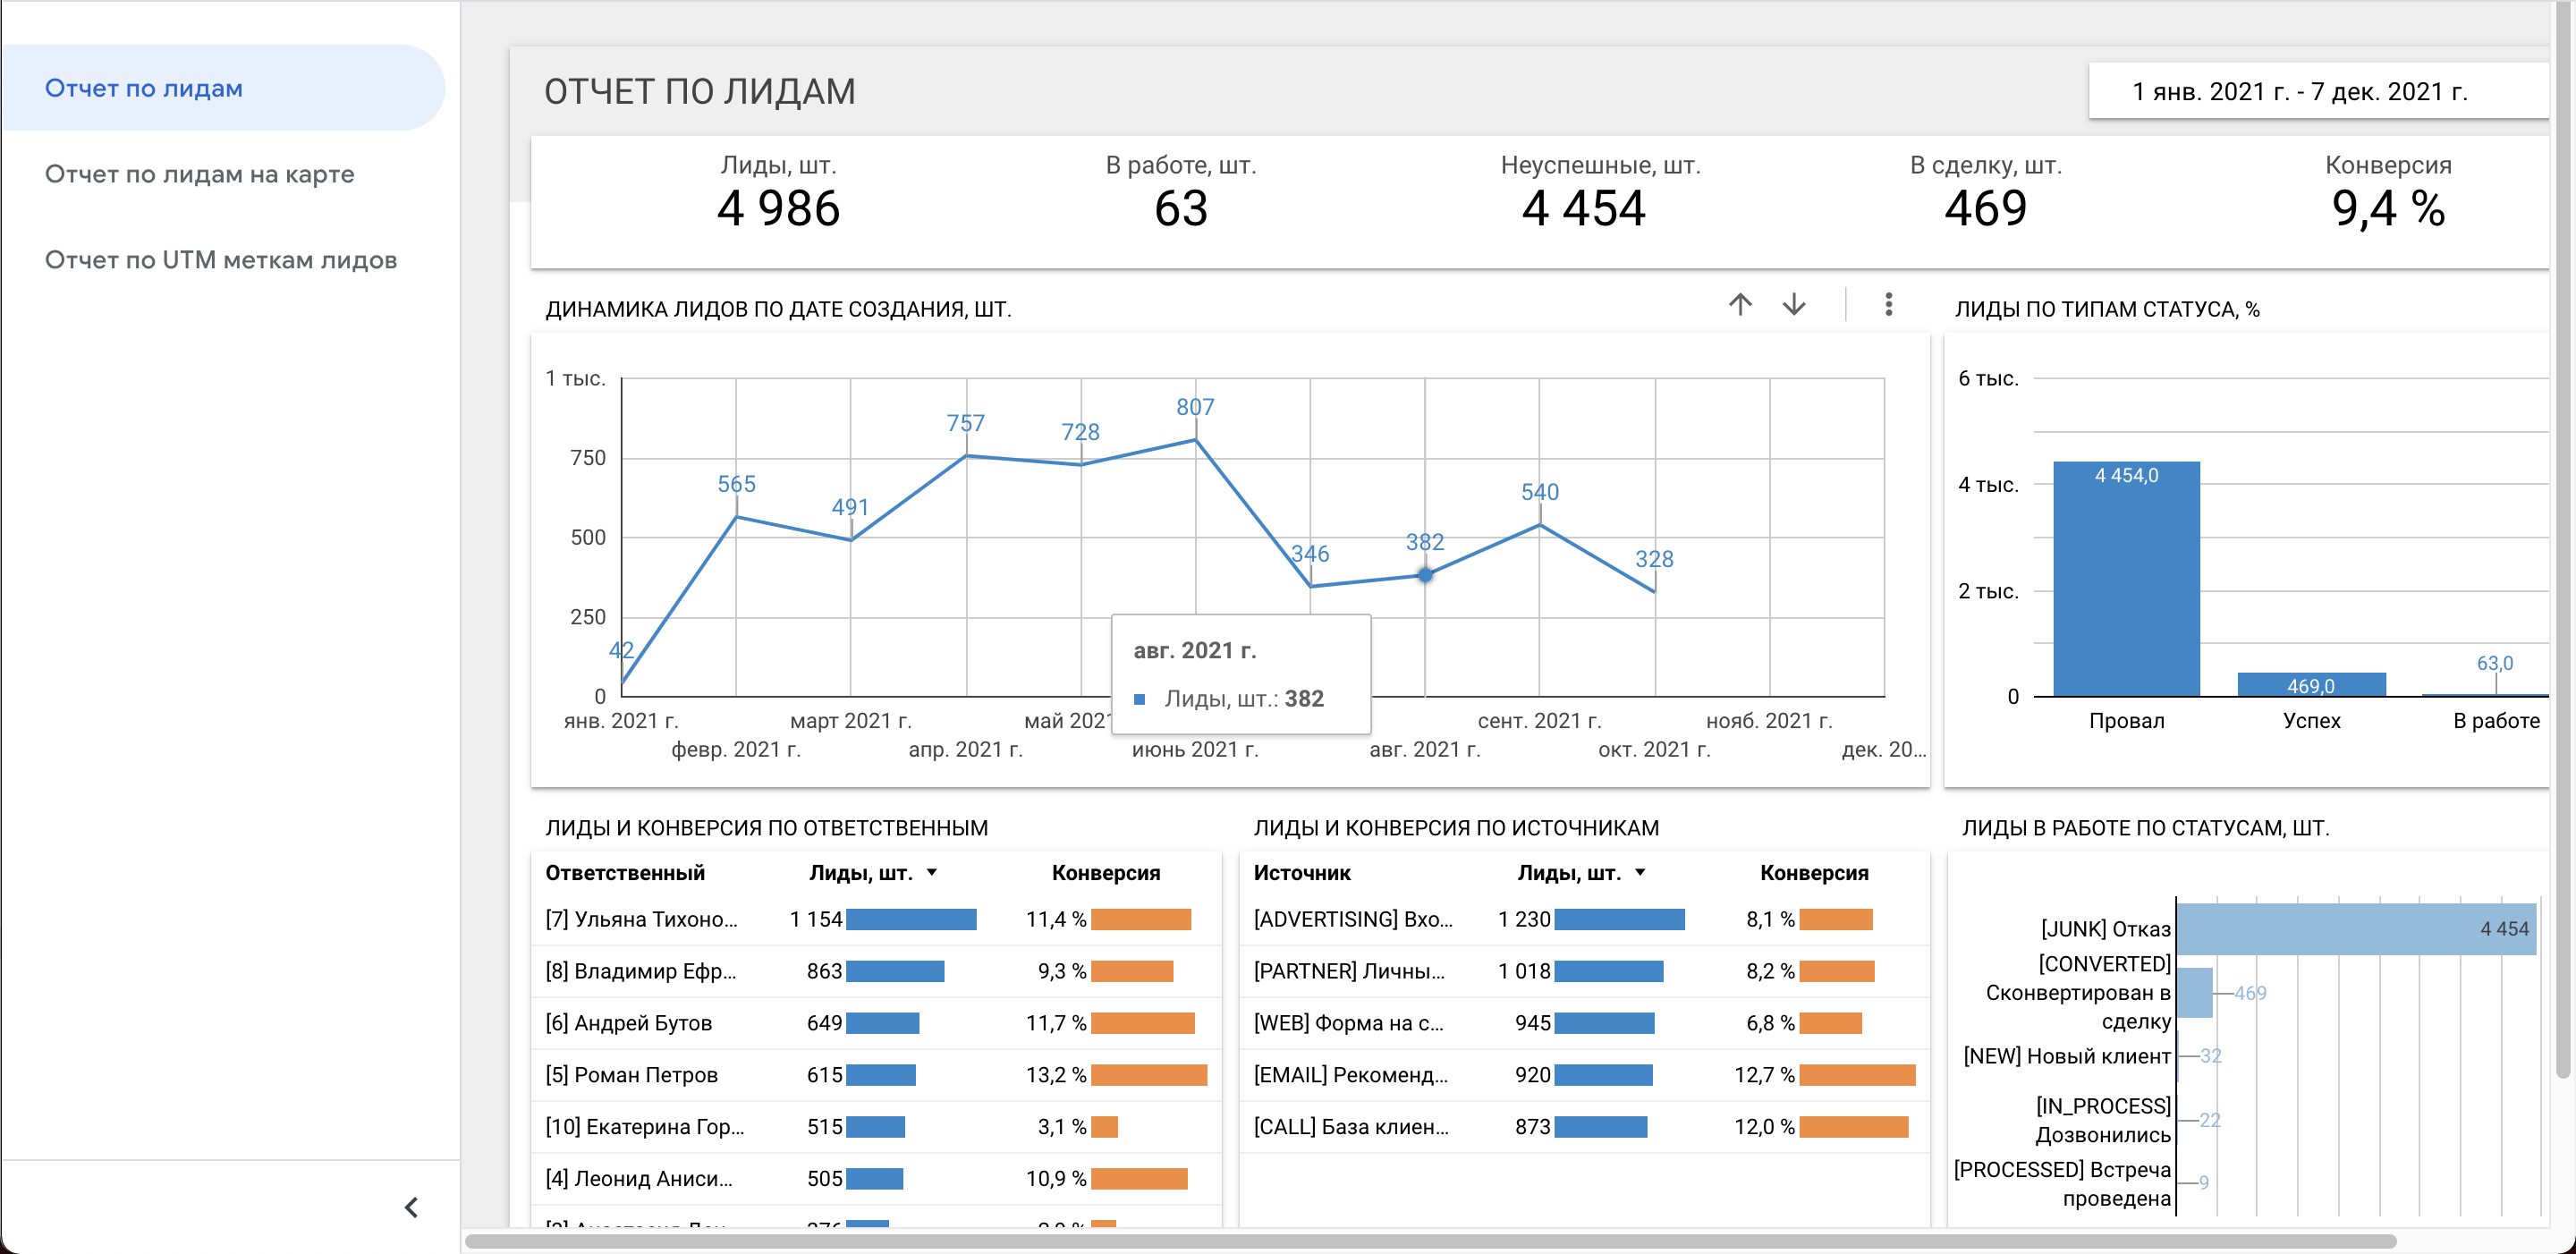Open Отчет по лидам на карте page
Screen dimensions: 2576x1254
[199, 174]
